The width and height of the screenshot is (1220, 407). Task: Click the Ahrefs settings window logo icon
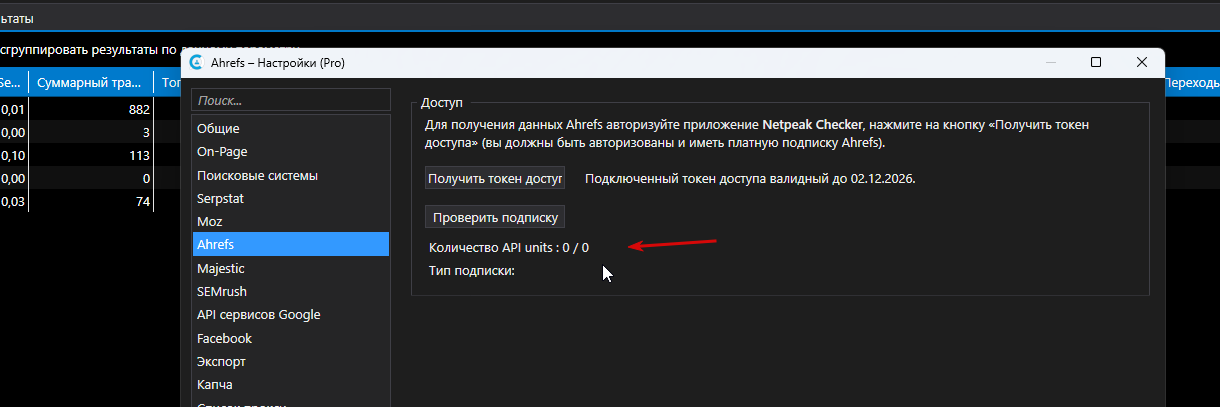196,62
